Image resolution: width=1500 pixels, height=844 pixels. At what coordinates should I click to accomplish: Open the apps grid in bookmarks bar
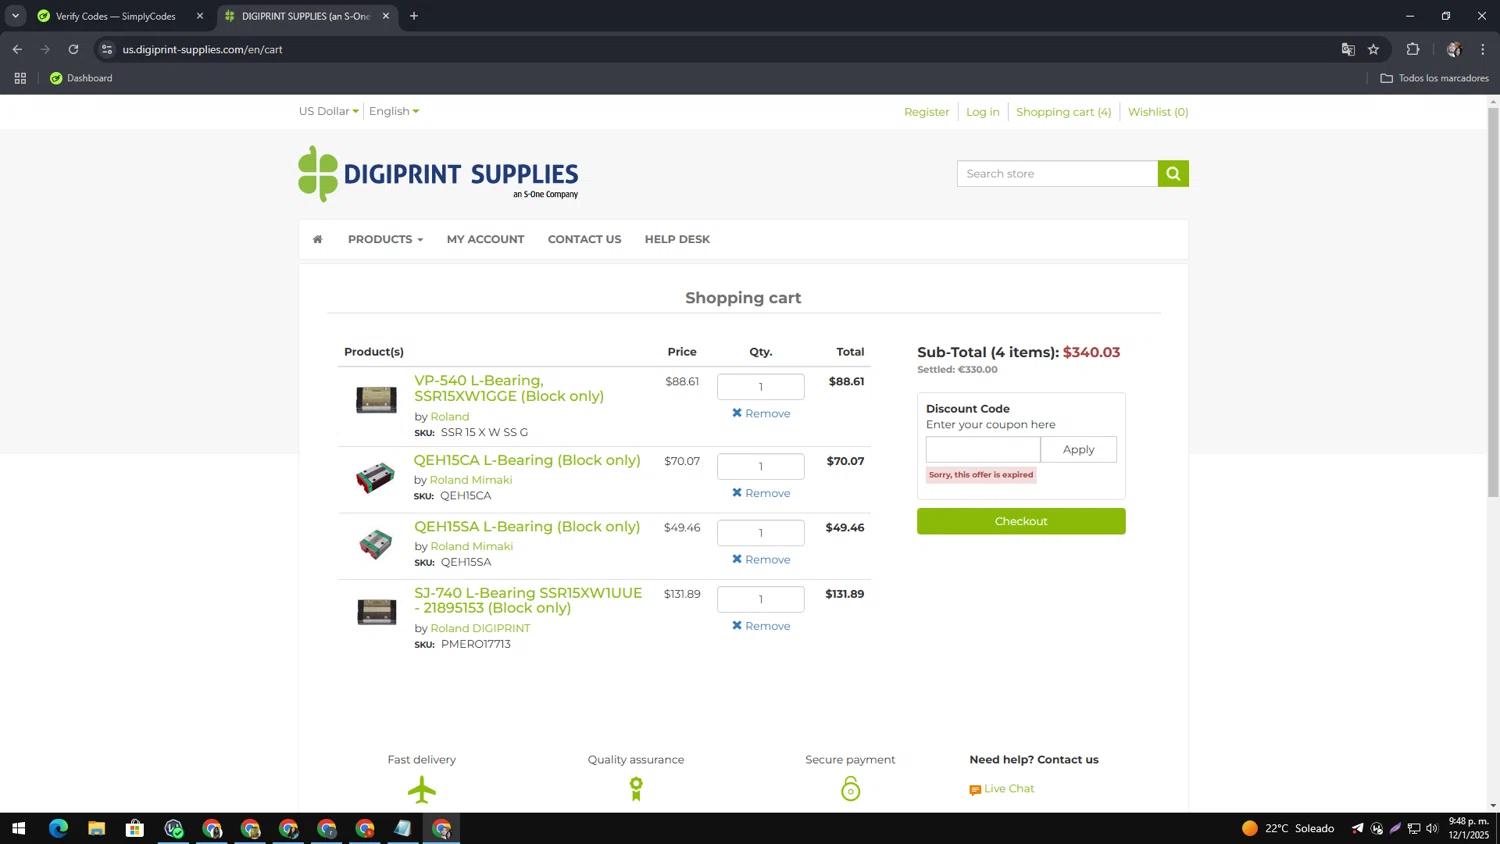tap(20, 78)
